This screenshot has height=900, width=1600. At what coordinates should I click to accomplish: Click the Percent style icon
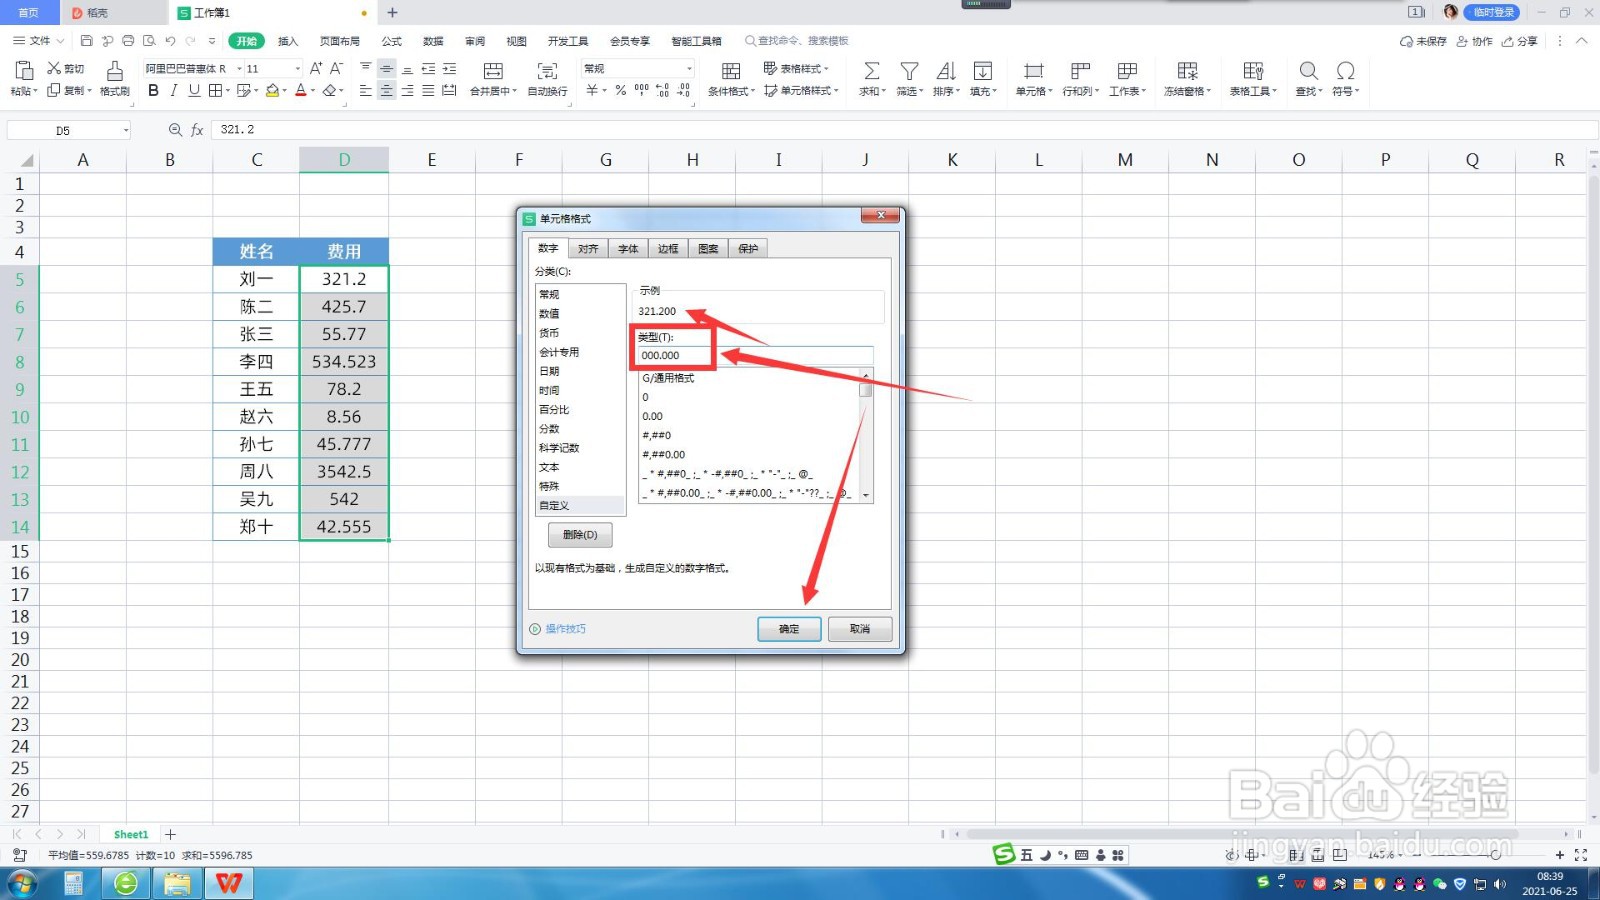[621, 90]
